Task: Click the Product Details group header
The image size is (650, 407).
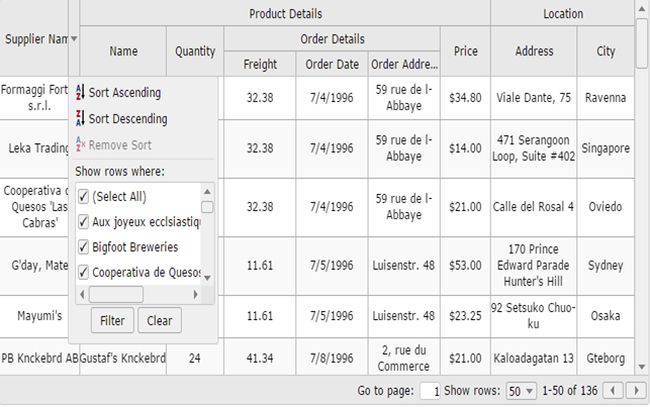Action: click(x=285, y=13)
